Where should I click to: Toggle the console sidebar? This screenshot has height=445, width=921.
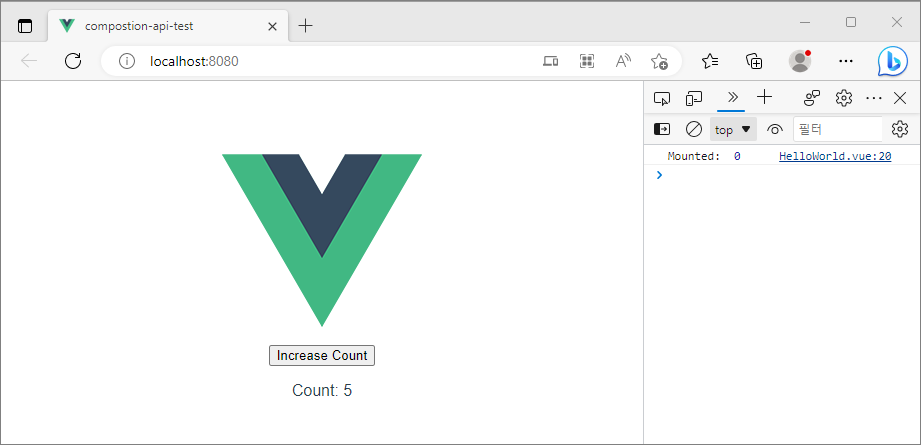tap(662, 129)
